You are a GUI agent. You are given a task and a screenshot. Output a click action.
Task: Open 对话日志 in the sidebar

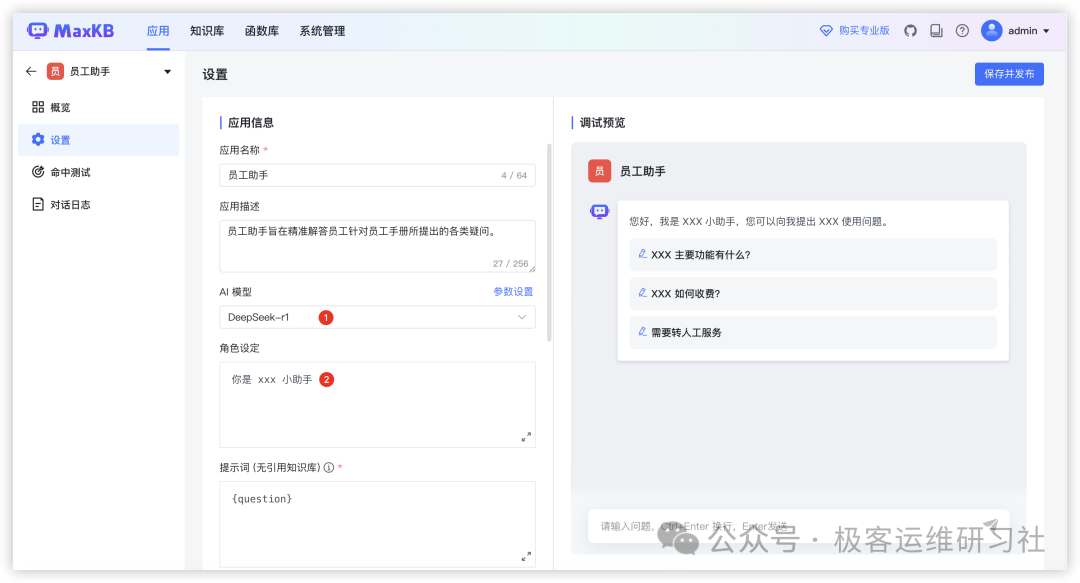(x=70, y=205)
